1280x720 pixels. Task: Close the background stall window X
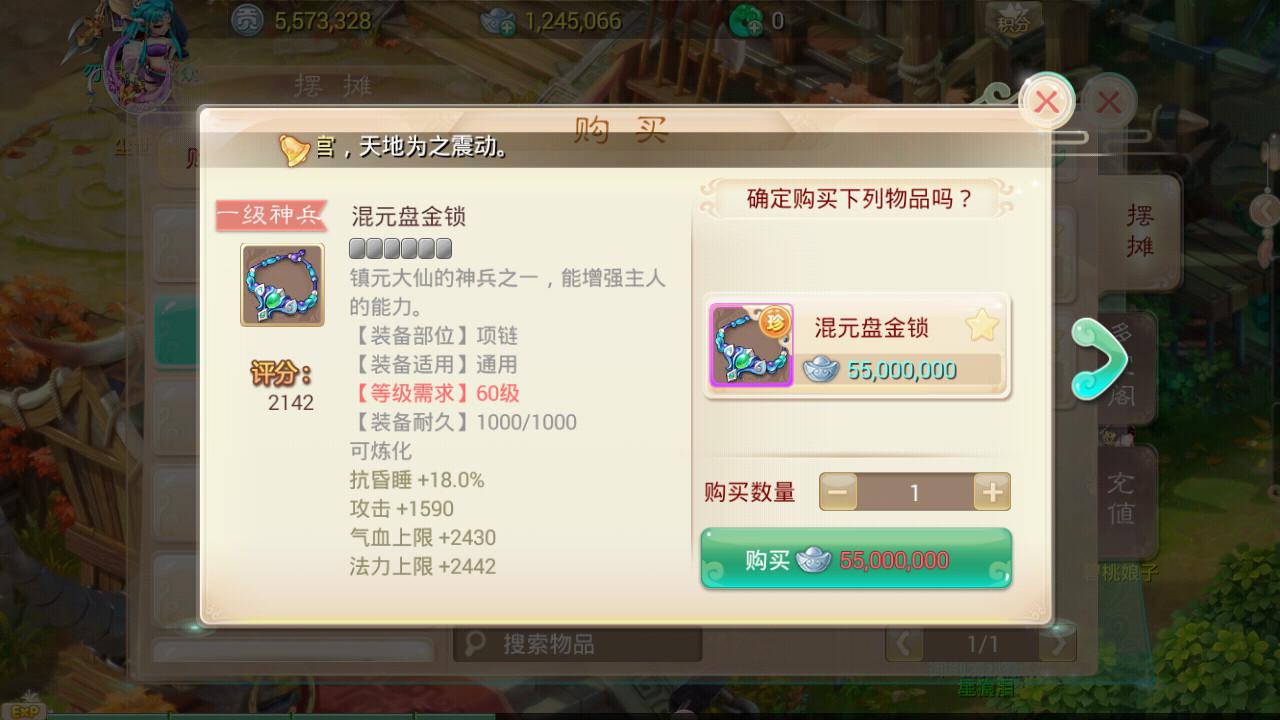point(1108,101)
